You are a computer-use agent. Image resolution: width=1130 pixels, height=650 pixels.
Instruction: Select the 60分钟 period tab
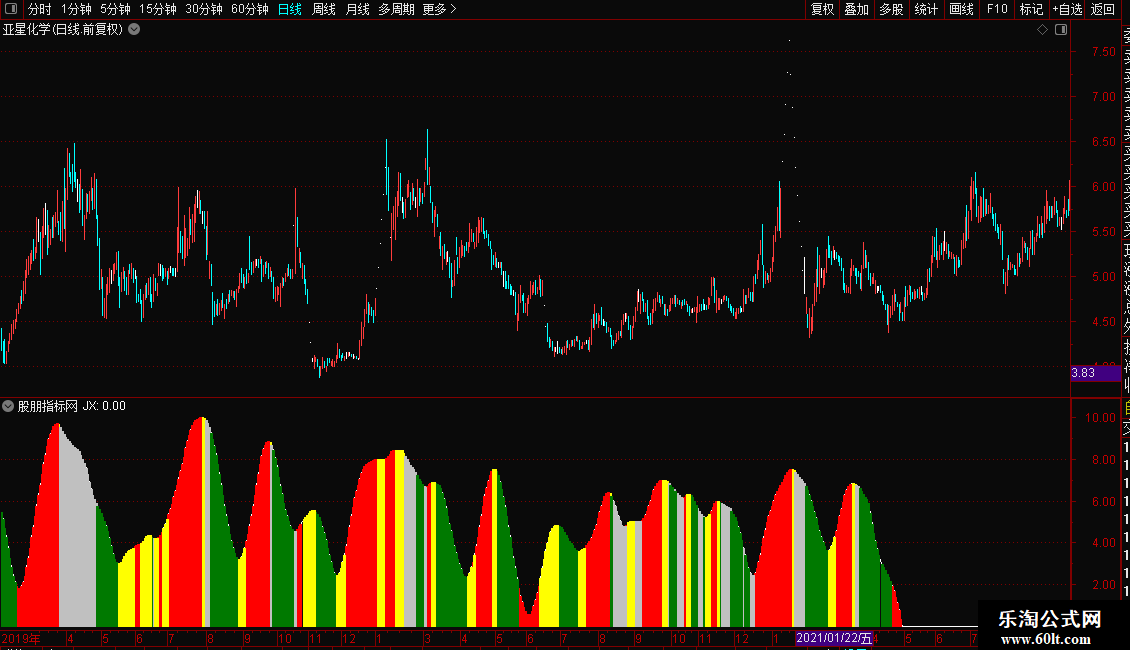(250, 9)
